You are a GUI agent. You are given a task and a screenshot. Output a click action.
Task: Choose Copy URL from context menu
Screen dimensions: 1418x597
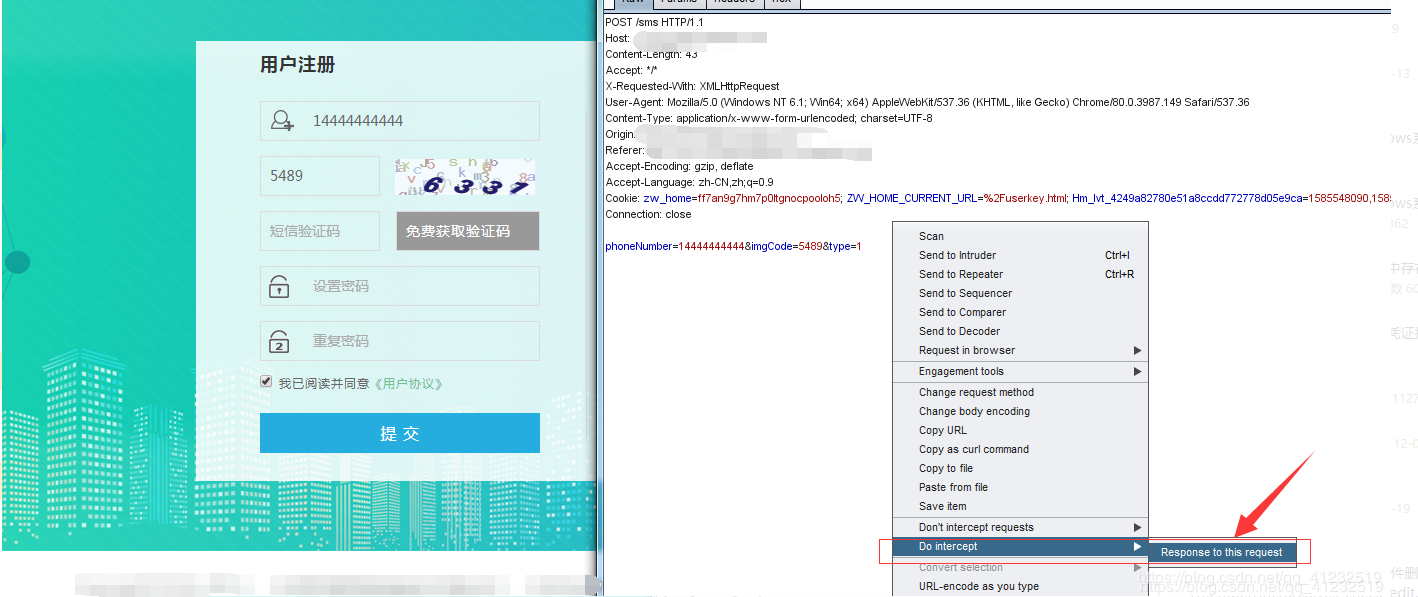click(x=1020, y=430)
